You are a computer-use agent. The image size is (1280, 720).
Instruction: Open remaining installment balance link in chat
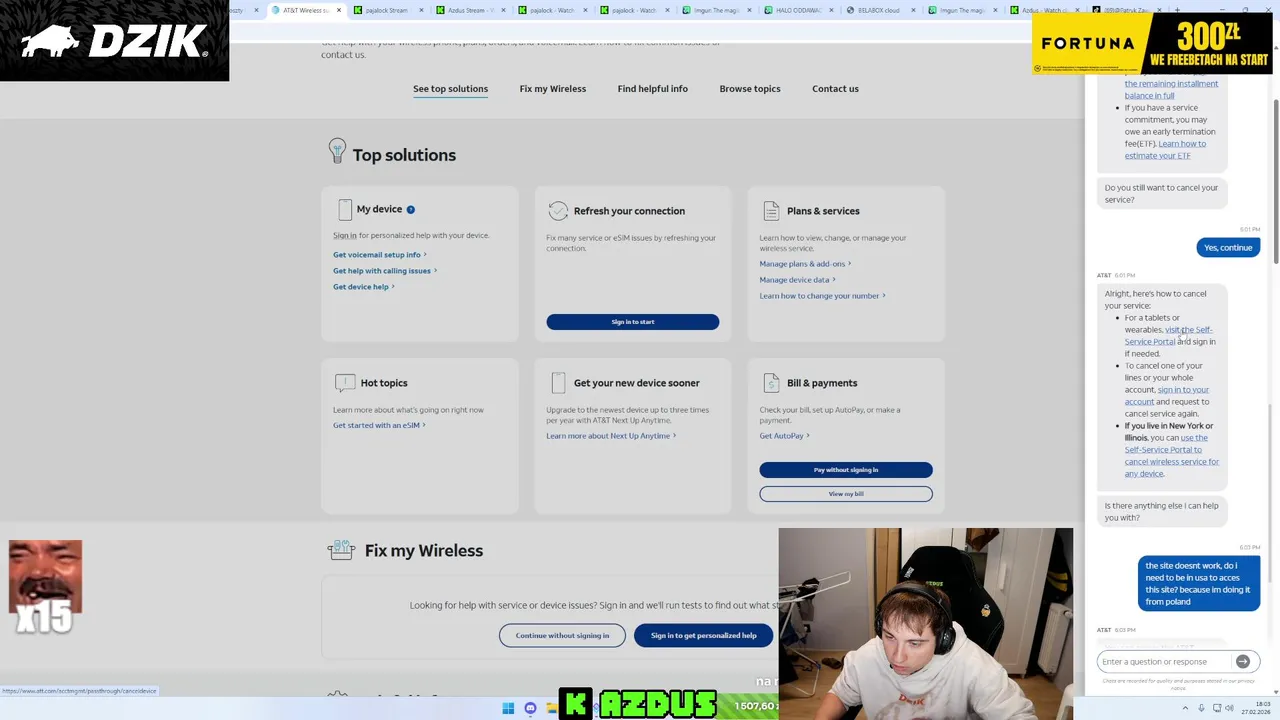(1171, 90)
